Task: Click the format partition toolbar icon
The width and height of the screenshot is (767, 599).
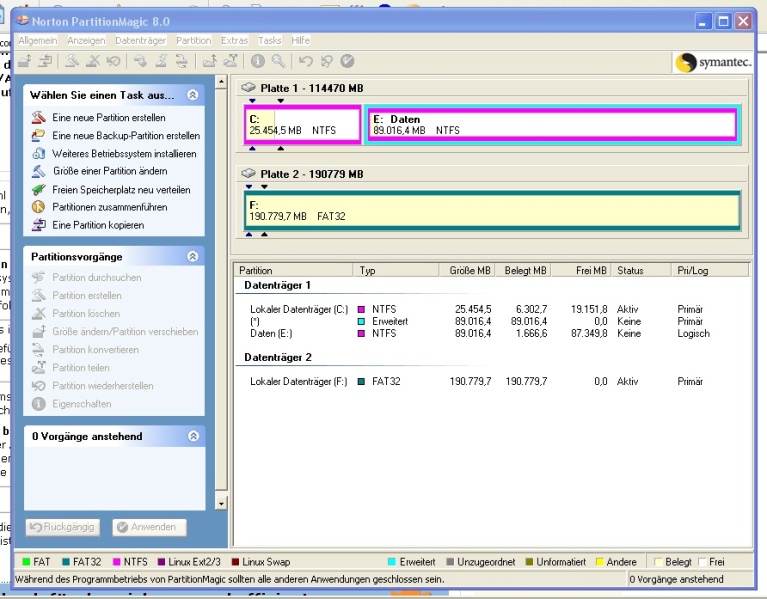Action: coord(161,61)
